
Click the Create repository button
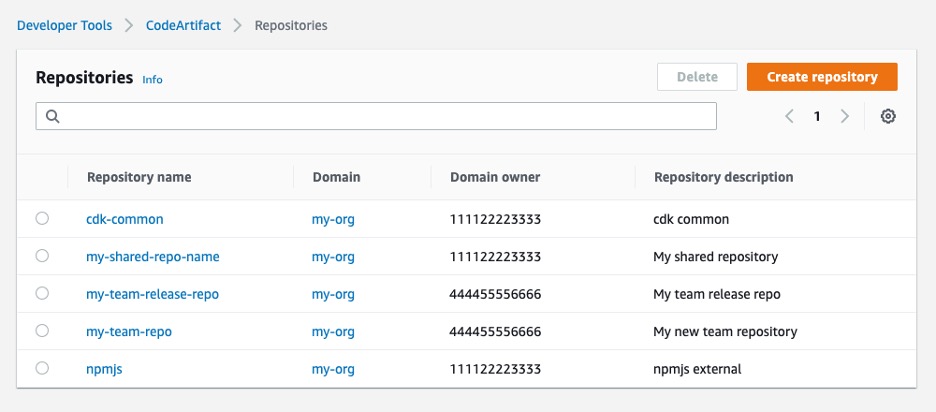tap(822, 77)
